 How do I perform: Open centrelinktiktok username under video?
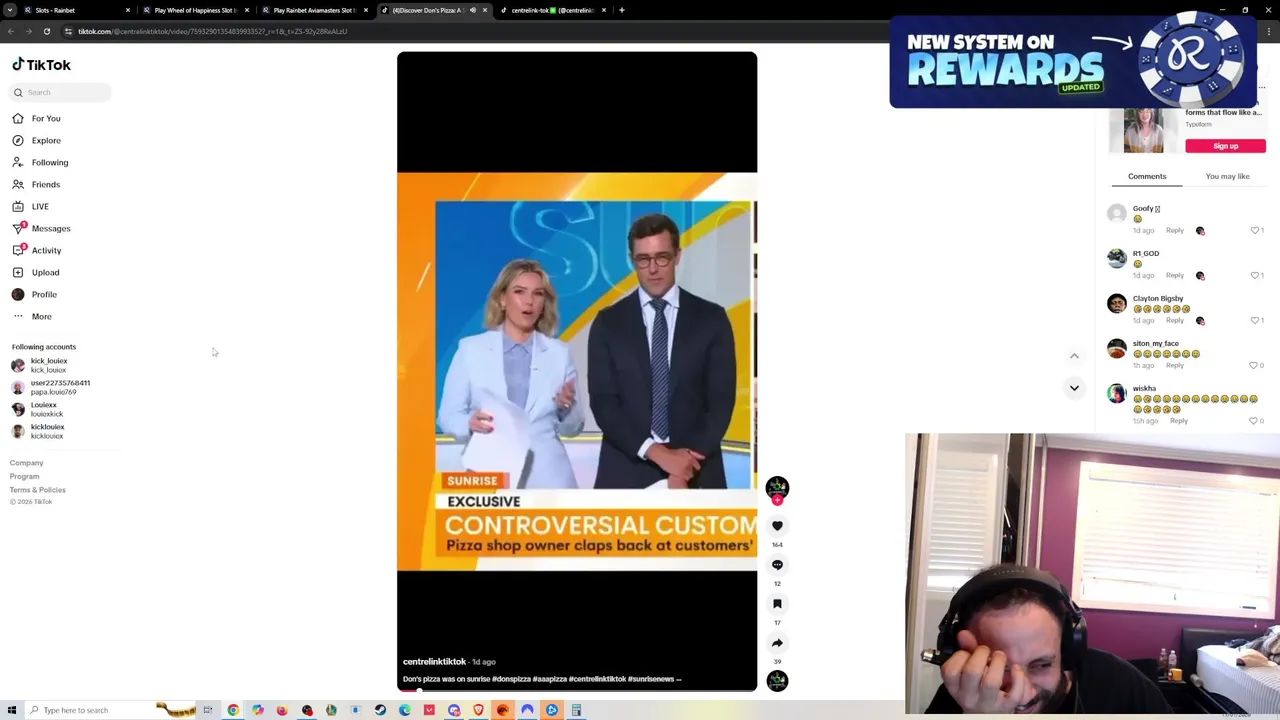click(434, 662)
